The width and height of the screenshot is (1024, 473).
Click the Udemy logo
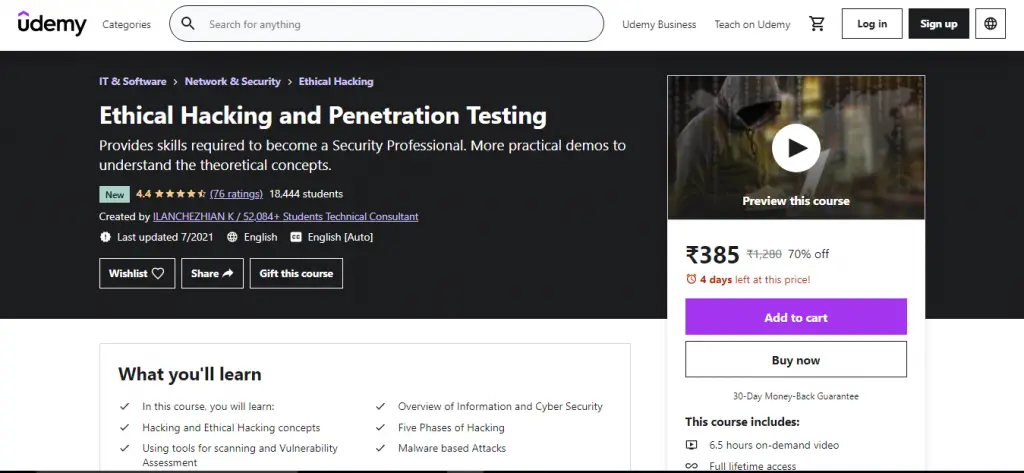[52, 24]
